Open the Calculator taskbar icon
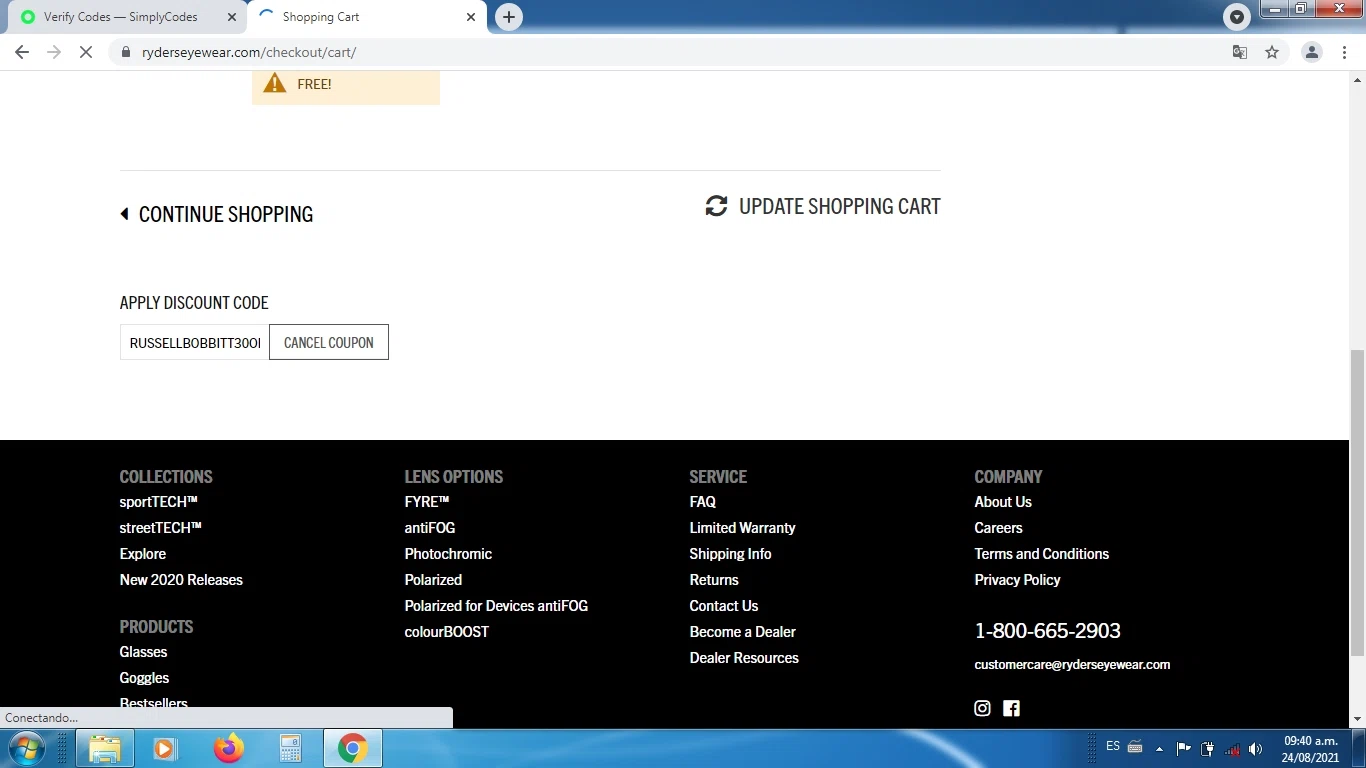Image resolution: width=1366 pixels, height=768 pixels. (290, 748)
